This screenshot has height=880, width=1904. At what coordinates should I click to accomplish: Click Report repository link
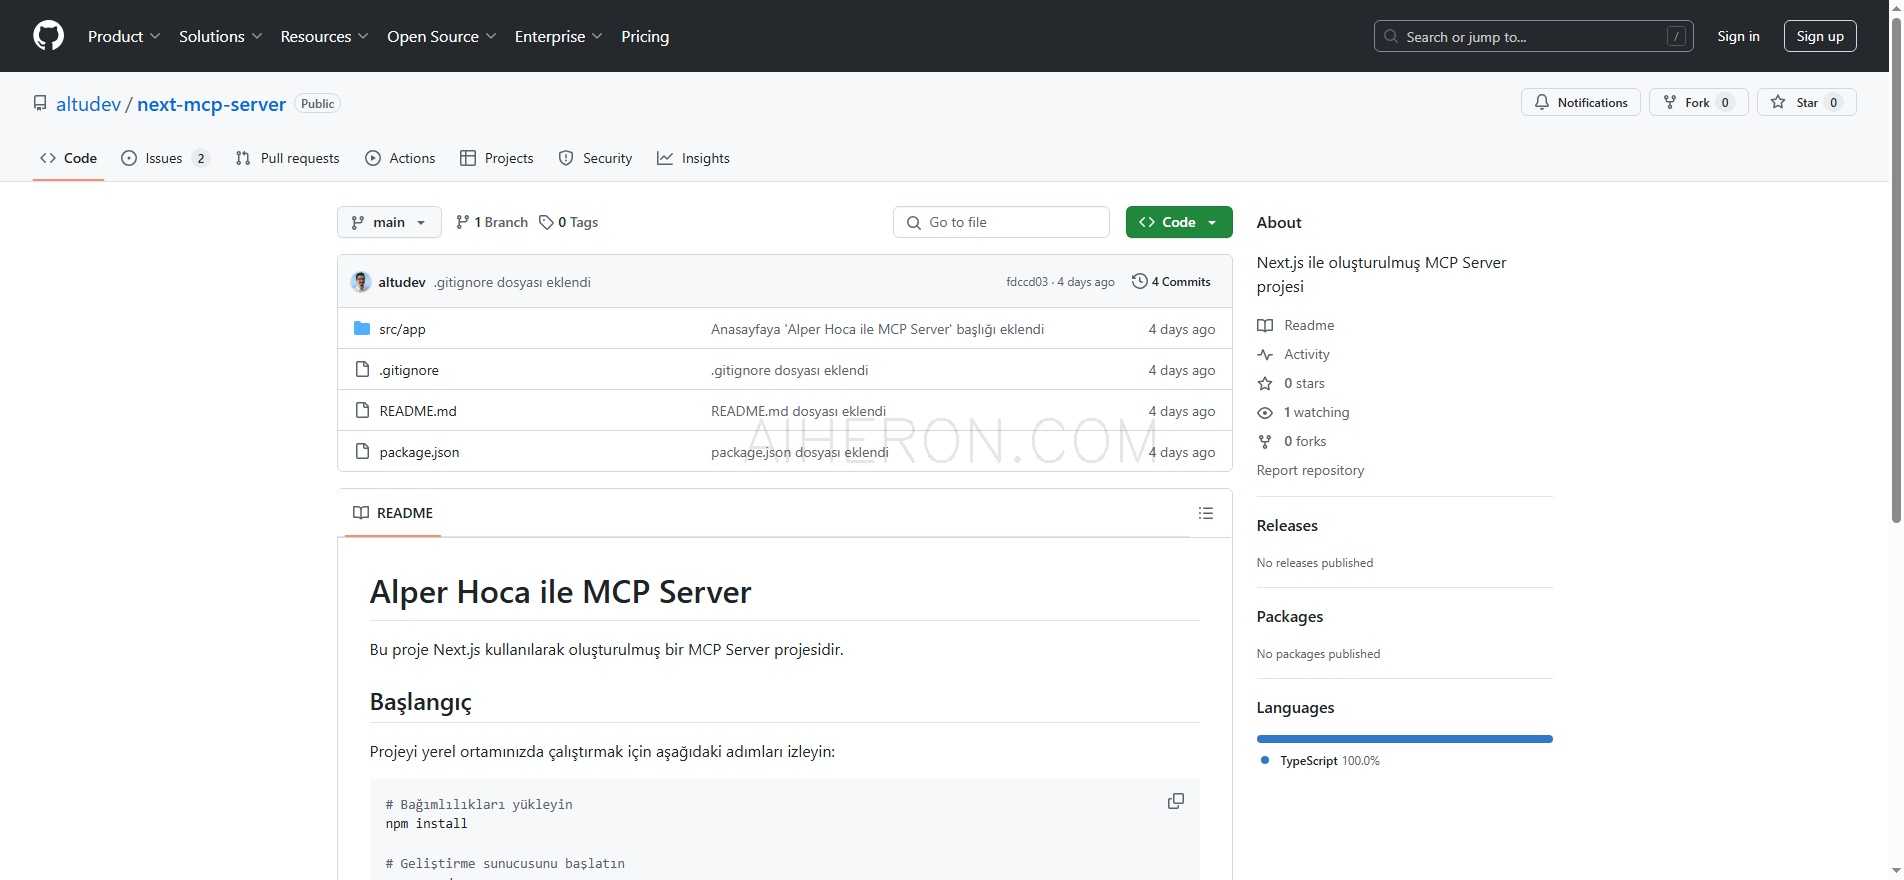(1310, 470)
